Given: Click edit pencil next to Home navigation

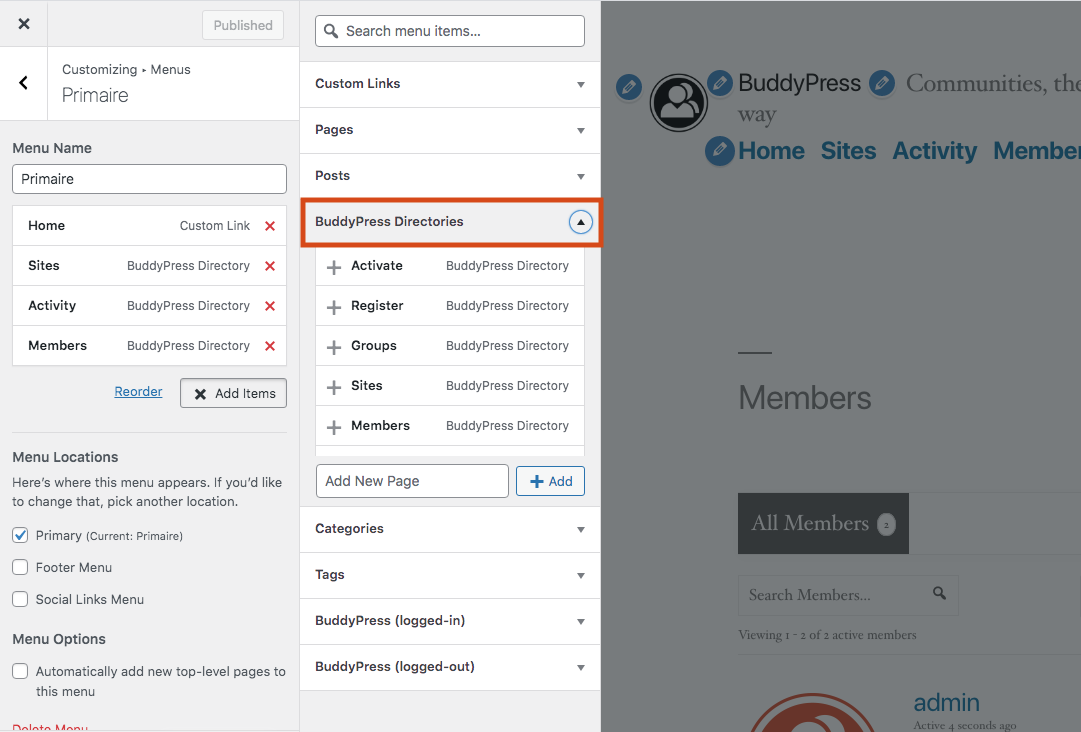Looking at the screenshot, I should (720, 151).
